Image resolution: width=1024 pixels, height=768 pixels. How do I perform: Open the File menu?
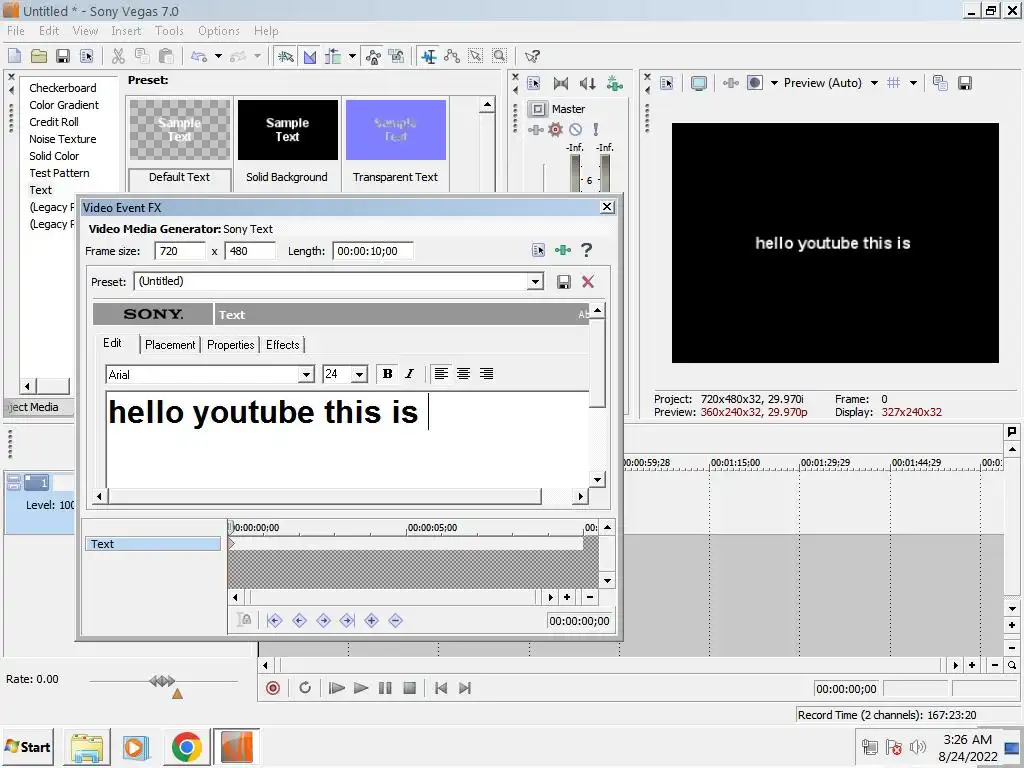pyautogui.click(x=16, y=31)
